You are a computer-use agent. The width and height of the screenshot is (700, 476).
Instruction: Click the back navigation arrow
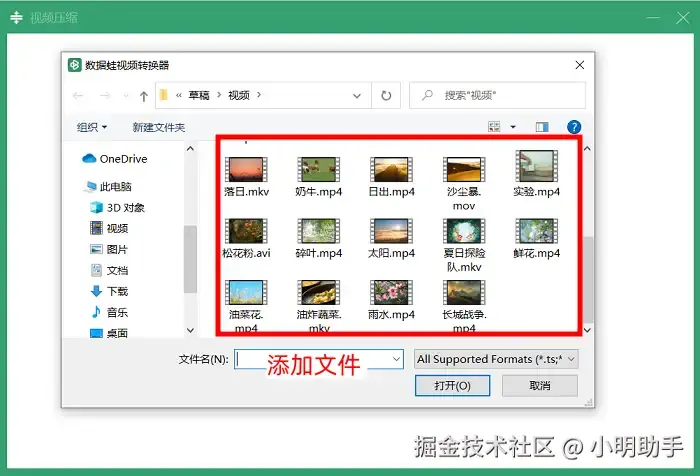pos(78,96)
